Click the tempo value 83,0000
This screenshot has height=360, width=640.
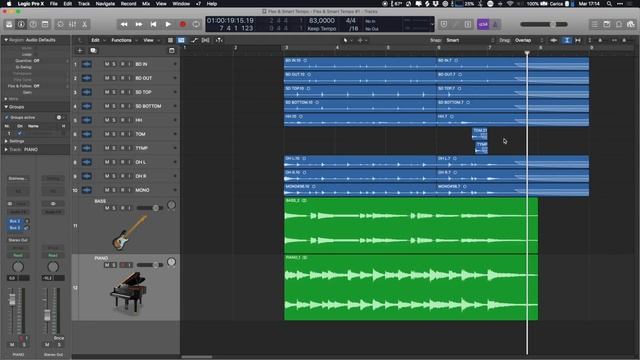(322, 20)
